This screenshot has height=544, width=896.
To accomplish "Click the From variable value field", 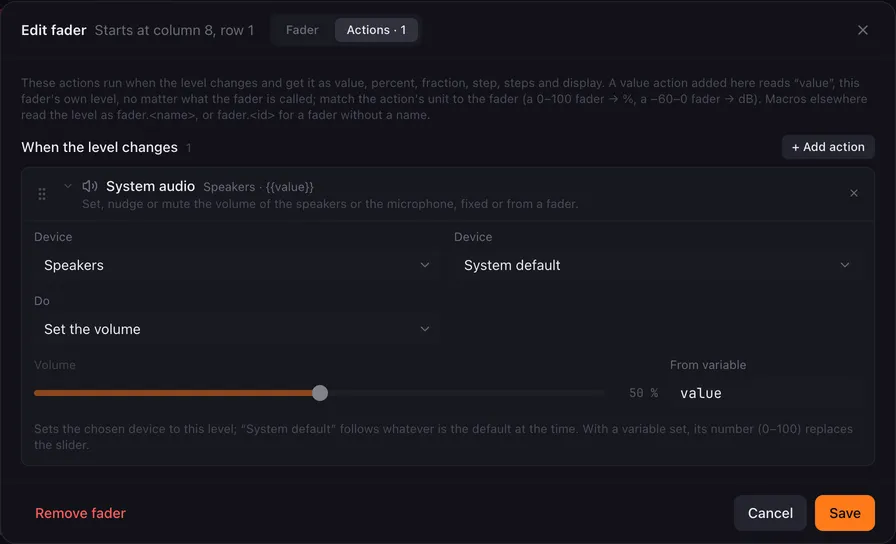I will (x=766, y=393).
